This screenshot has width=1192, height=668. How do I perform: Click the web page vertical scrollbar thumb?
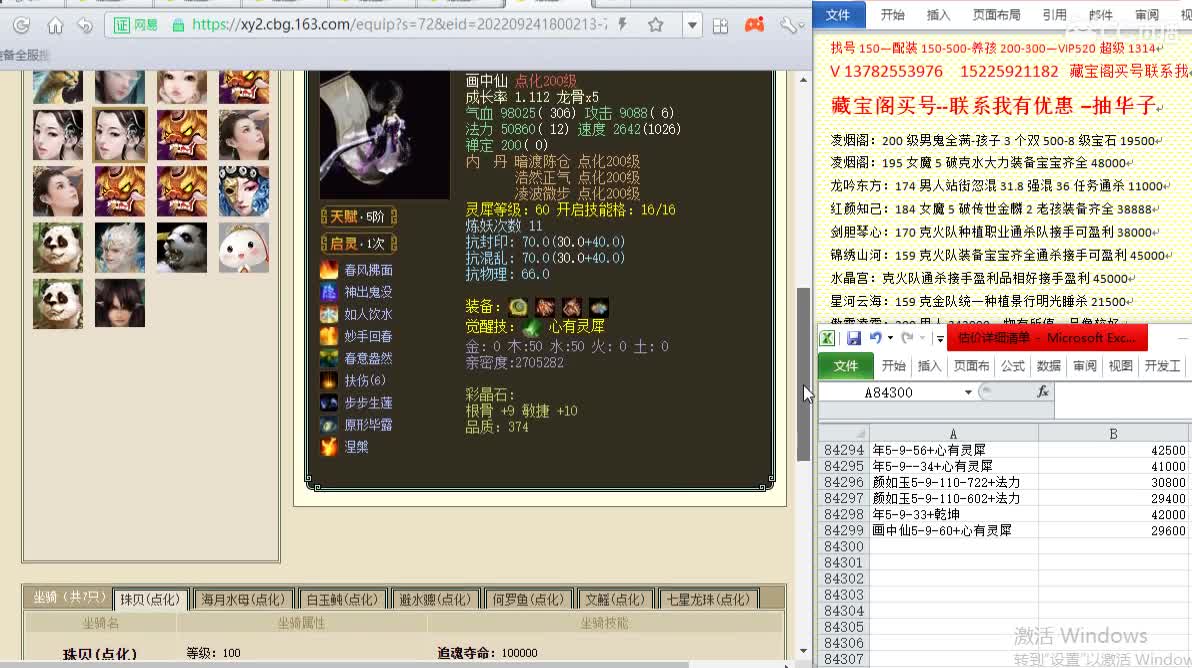(804, 375)
